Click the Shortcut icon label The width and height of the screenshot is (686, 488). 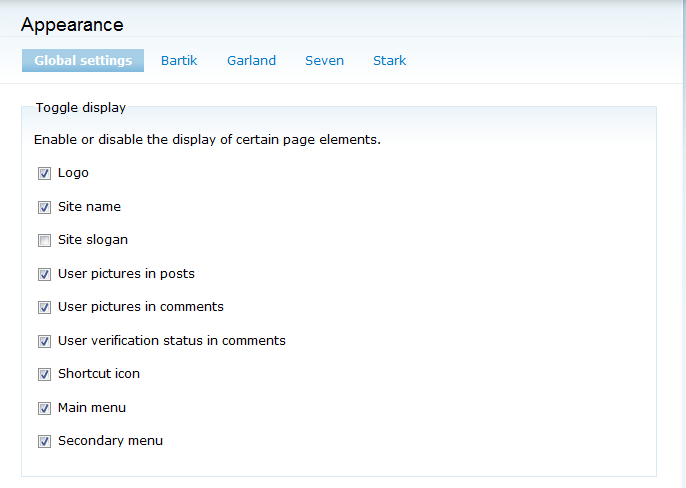point(99,374)
